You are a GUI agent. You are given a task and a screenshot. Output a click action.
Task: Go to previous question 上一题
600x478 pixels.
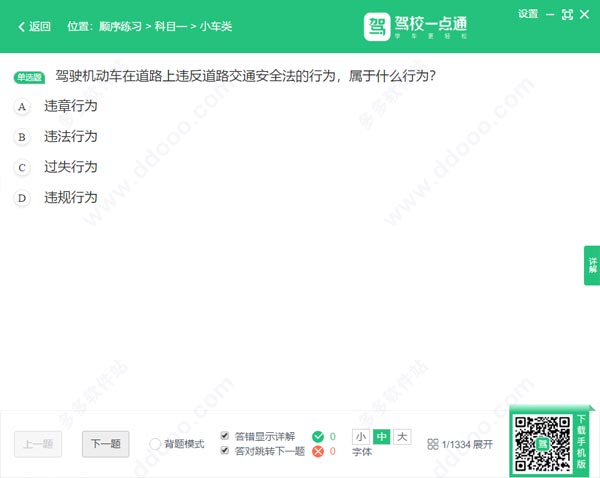pos(38,444)
